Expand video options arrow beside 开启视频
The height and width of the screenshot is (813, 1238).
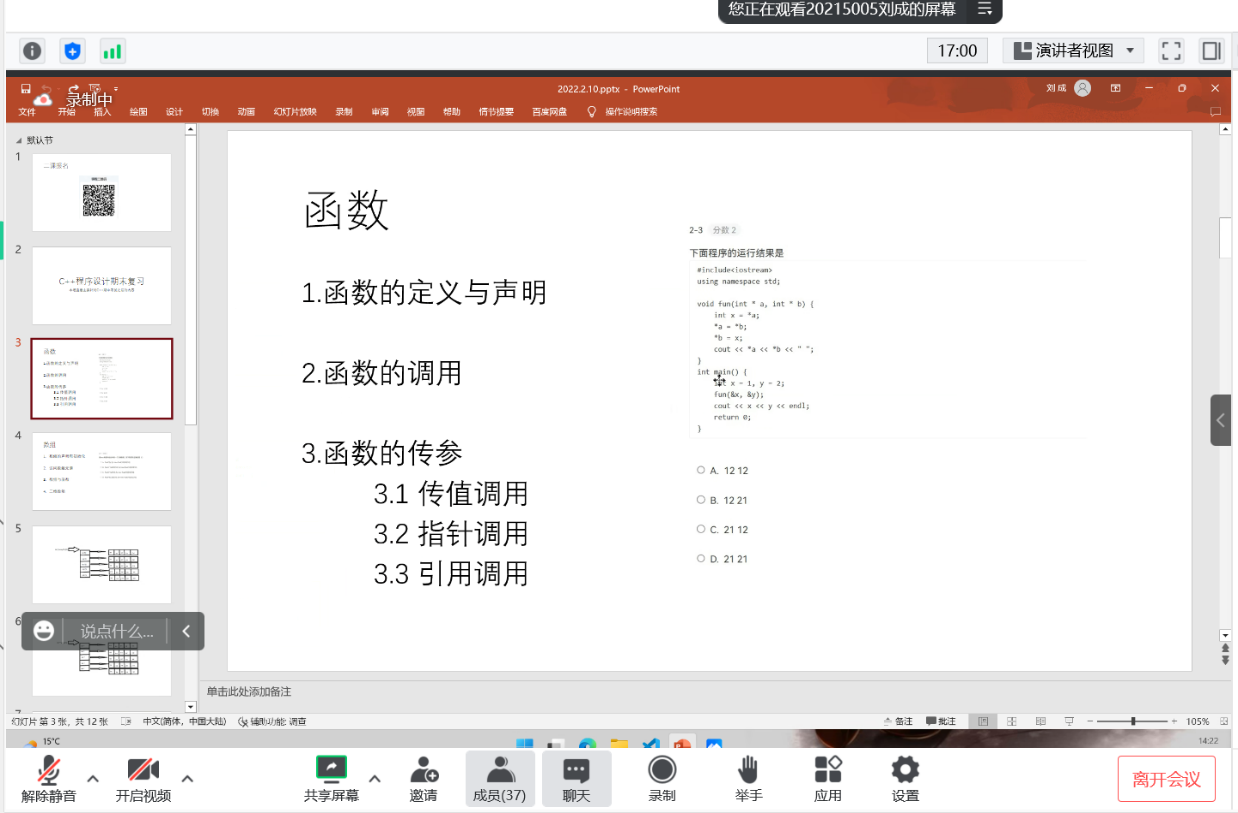point(187,779)
